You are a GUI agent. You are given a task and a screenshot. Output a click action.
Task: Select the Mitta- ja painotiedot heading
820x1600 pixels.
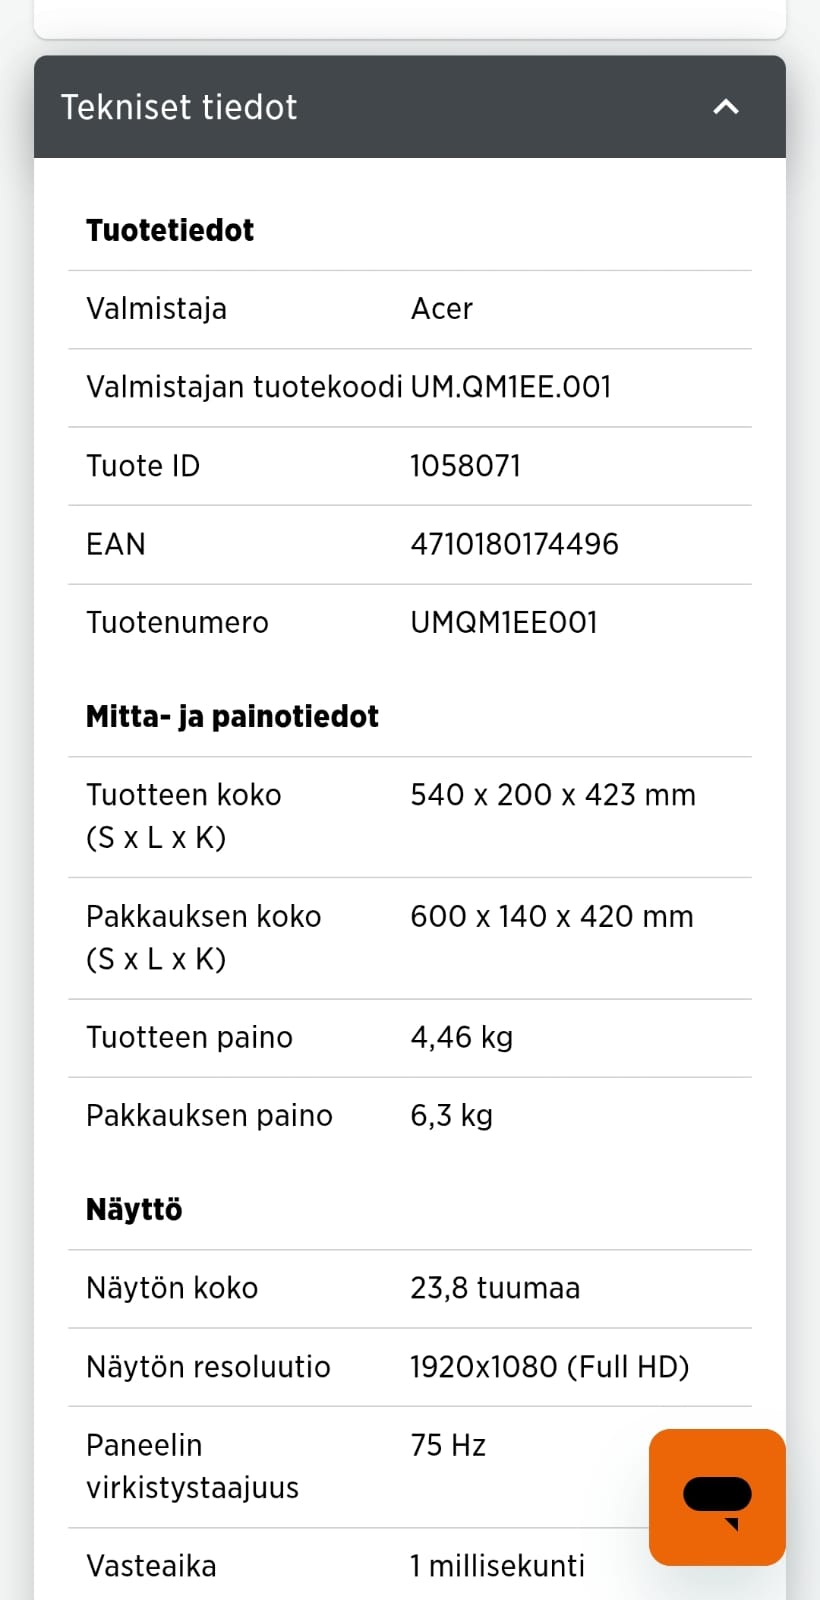tap(232, 716)
